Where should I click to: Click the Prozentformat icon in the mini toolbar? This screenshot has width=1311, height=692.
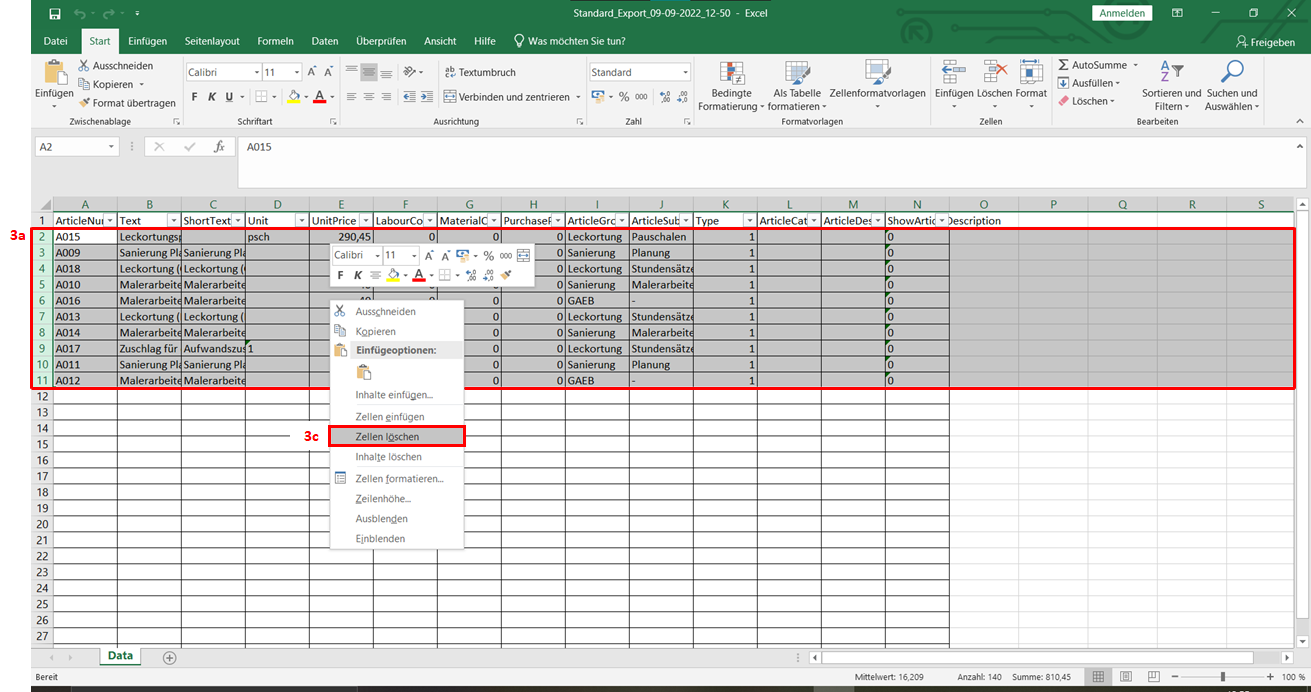(488, 256)
